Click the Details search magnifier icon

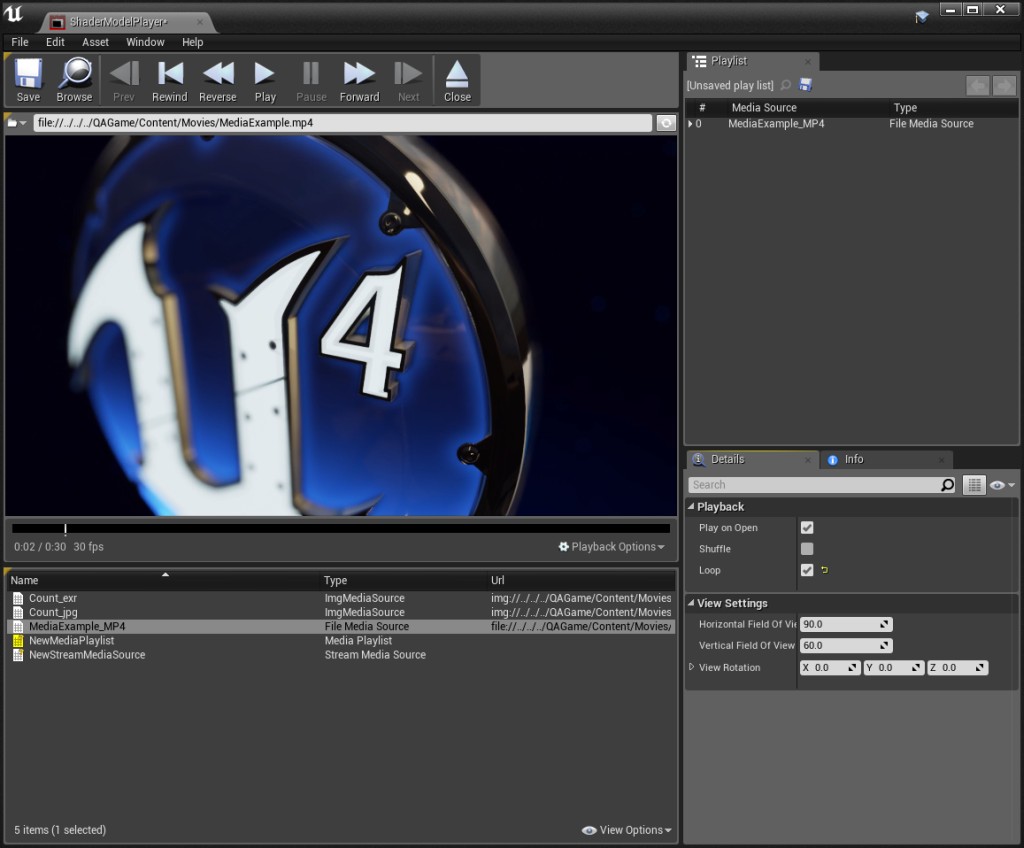(x=948, y=485)
